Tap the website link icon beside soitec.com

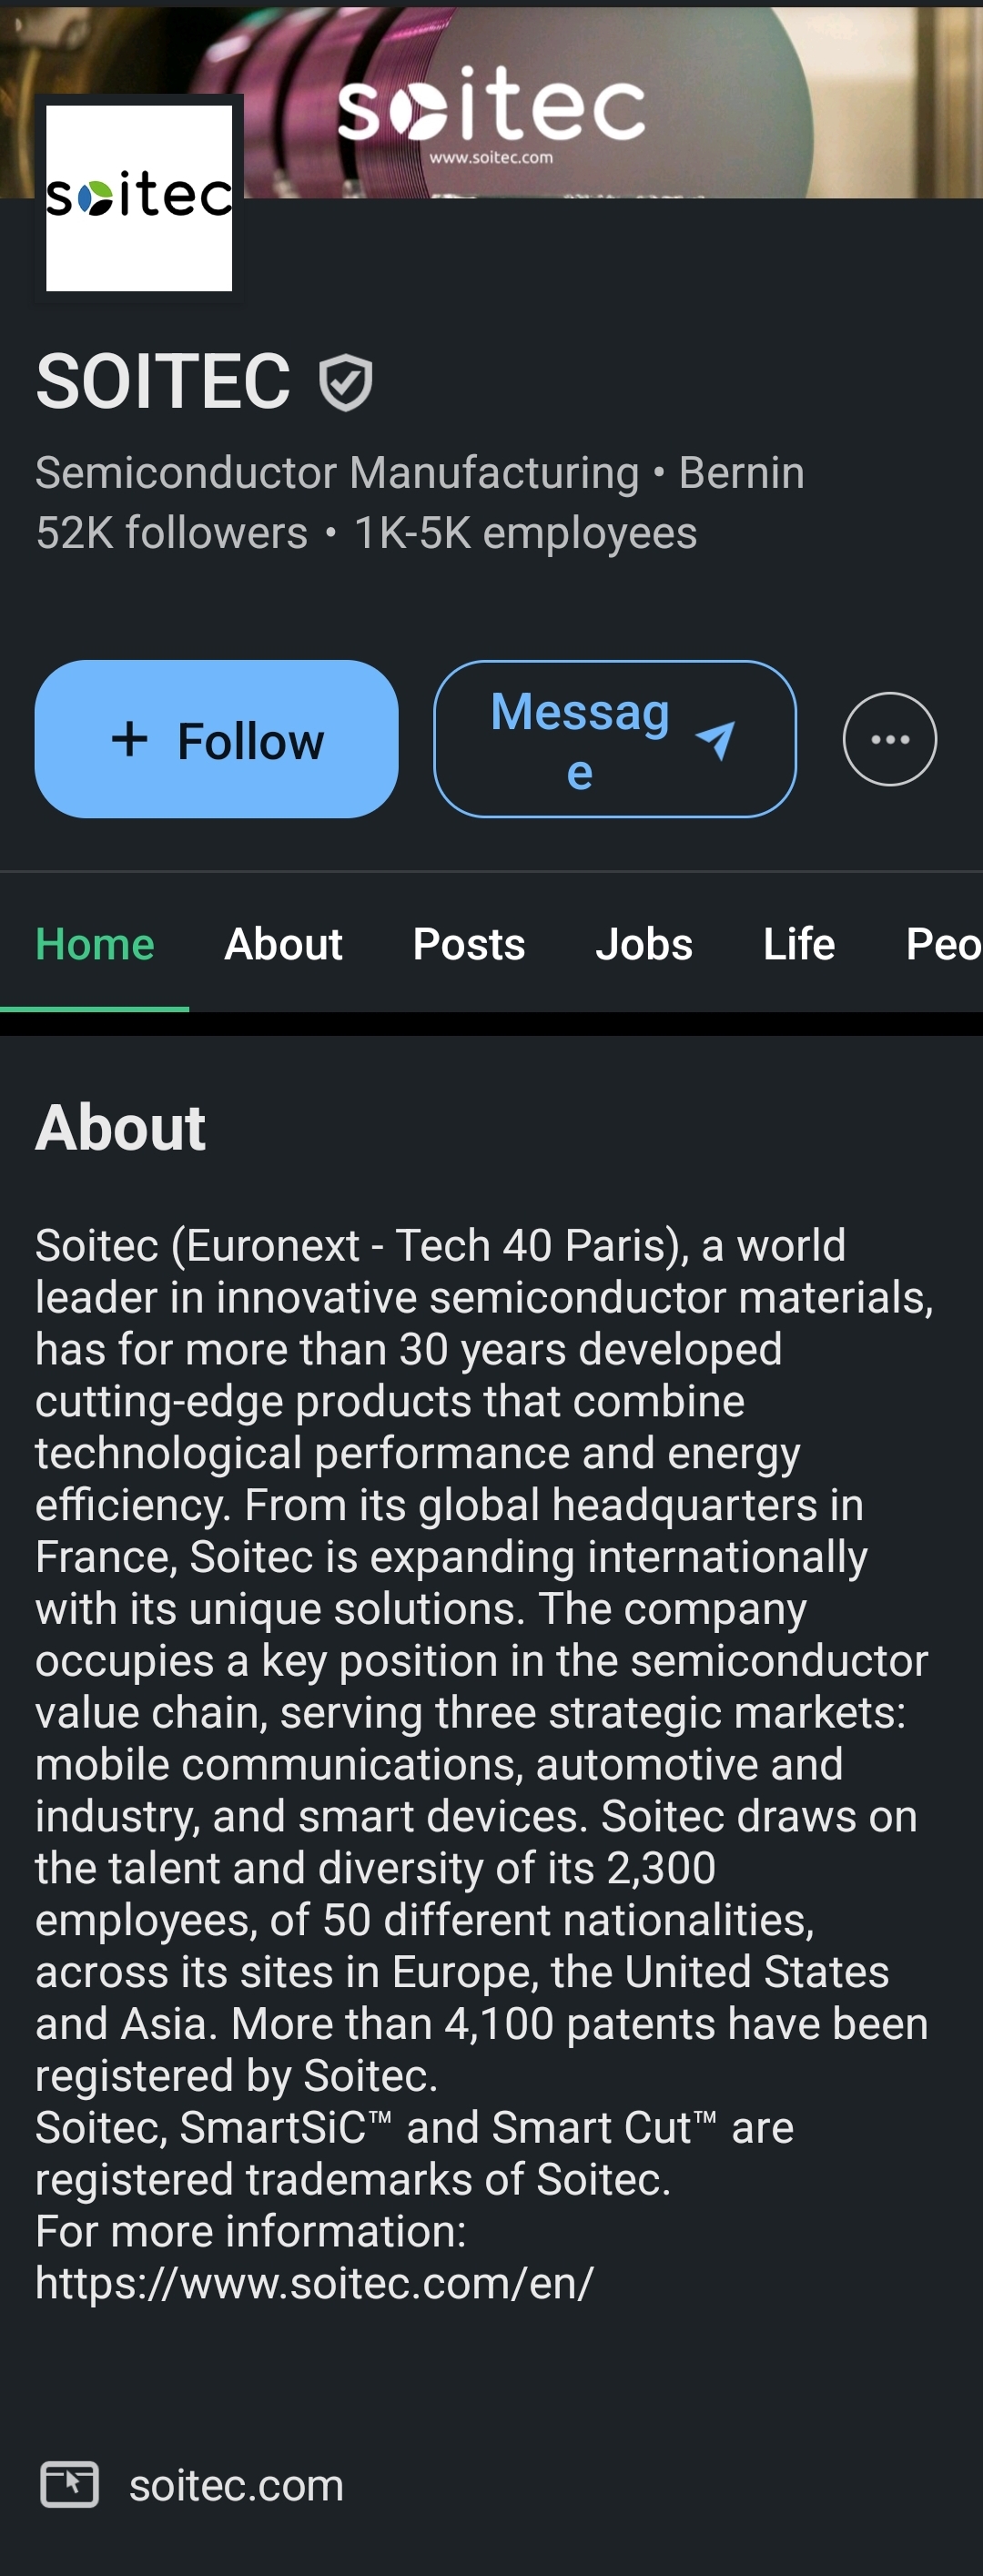tap(69, 2484)
